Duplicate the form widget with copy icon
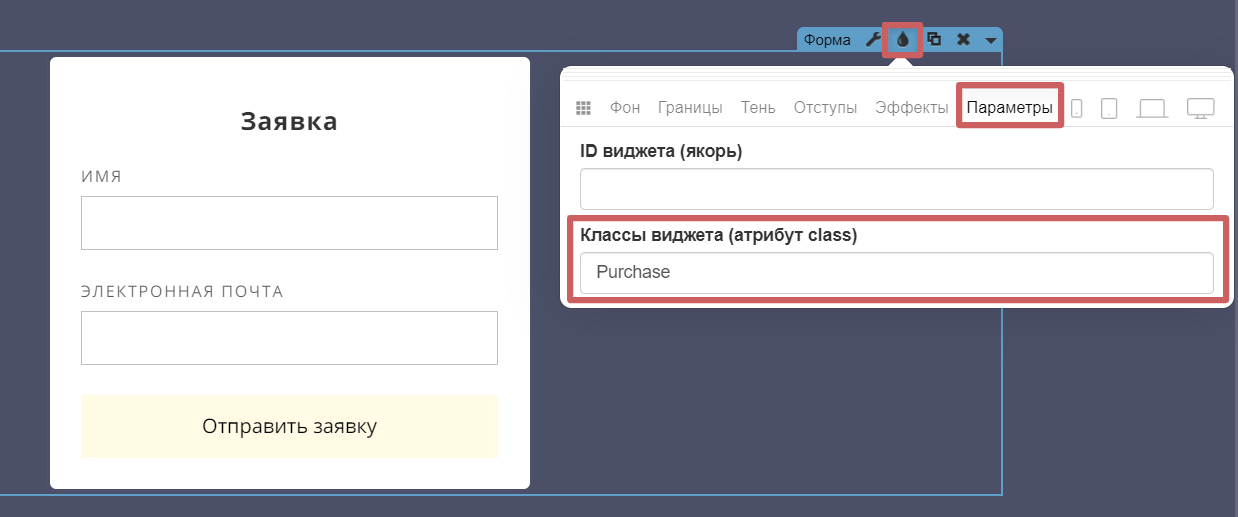The image size is (1238, 517). pos(934,40)
